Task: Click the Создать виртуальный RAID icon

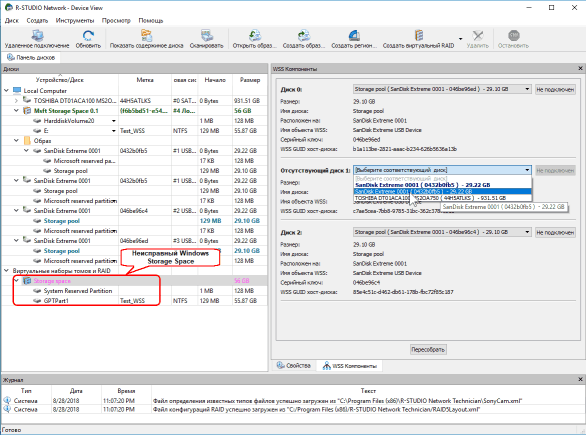Action: click(419, 36)
